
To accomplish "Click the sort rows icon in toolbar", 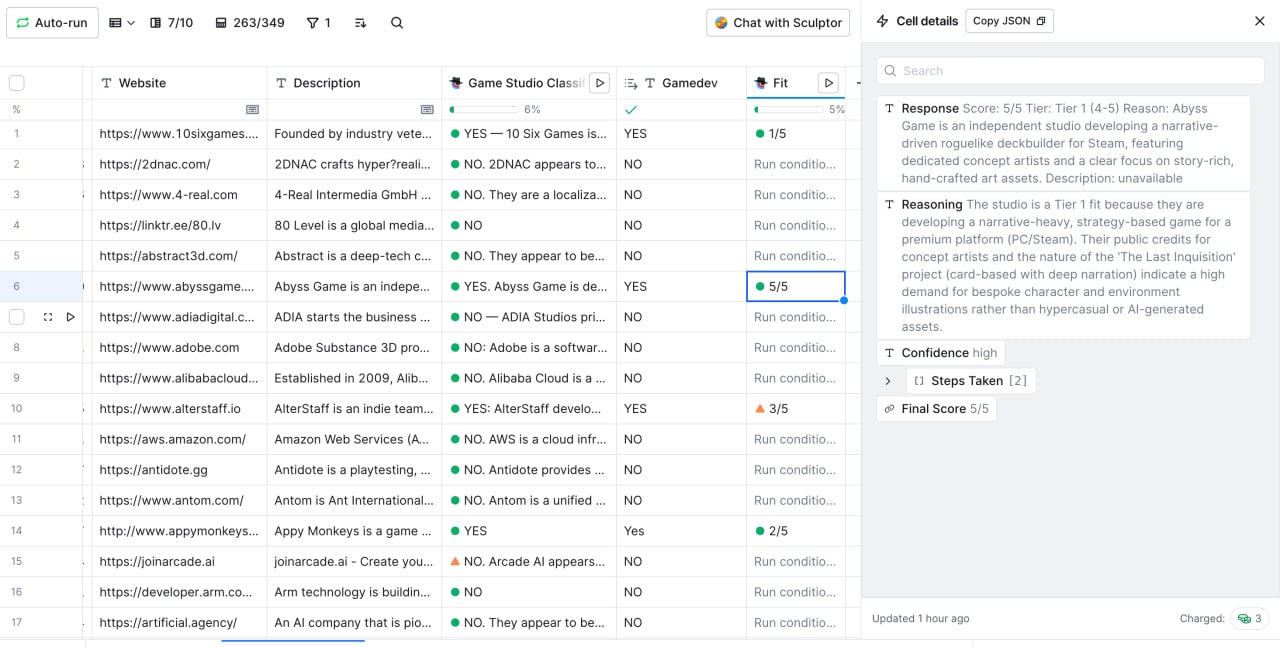I will tap(360, 23).
